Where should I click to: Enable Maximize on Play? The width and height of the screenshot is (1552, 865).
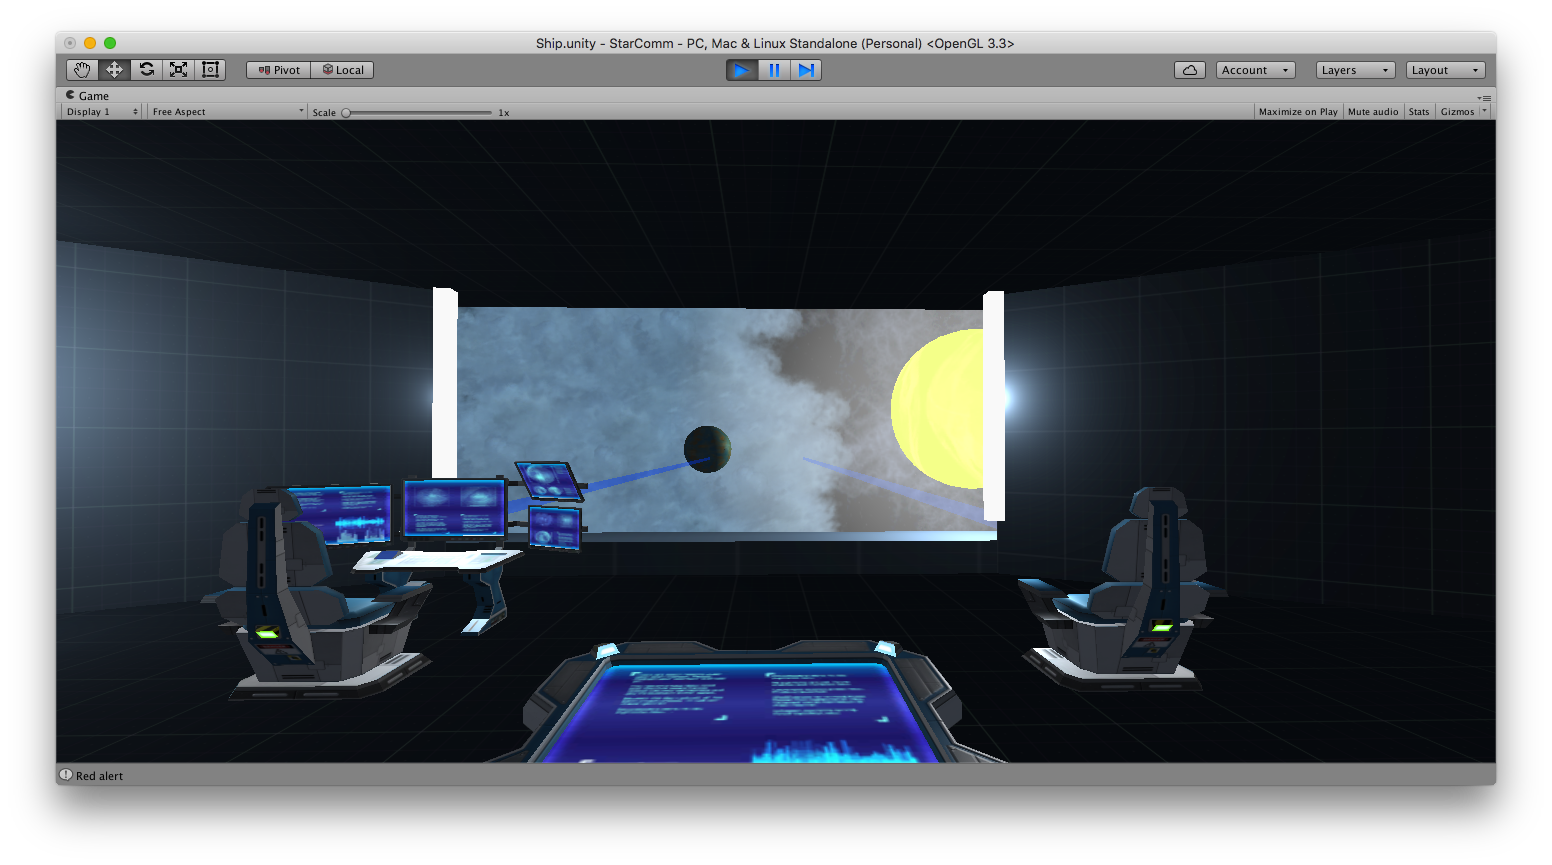pos(1297,112)
